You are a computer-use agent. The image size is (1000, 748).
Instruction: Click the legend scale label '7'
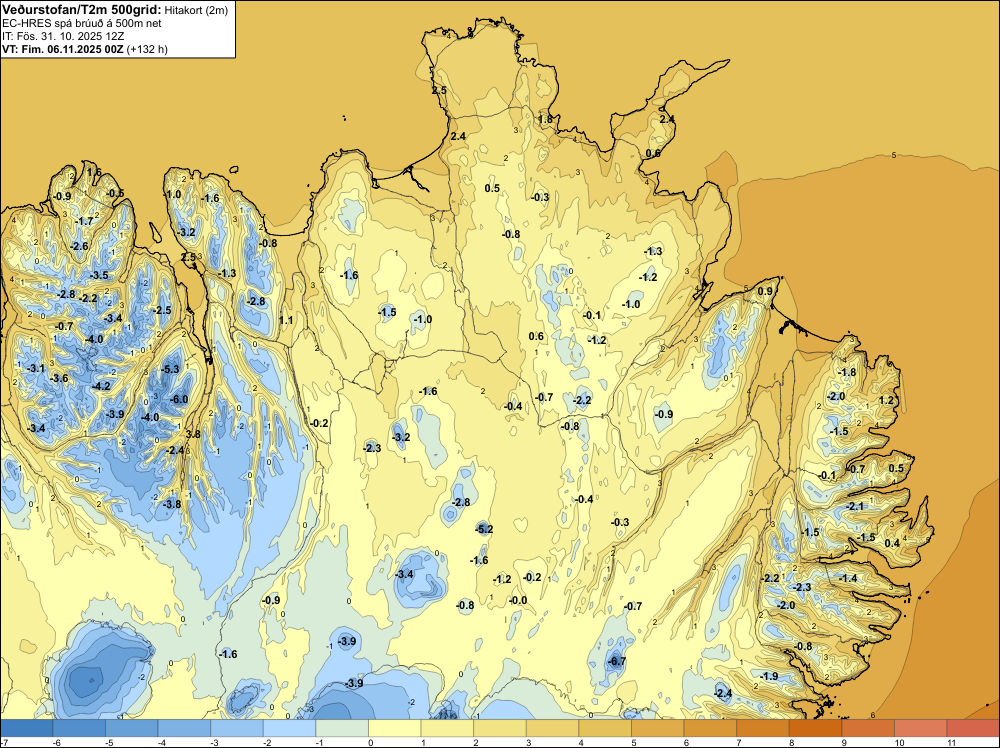coord(739,743)
